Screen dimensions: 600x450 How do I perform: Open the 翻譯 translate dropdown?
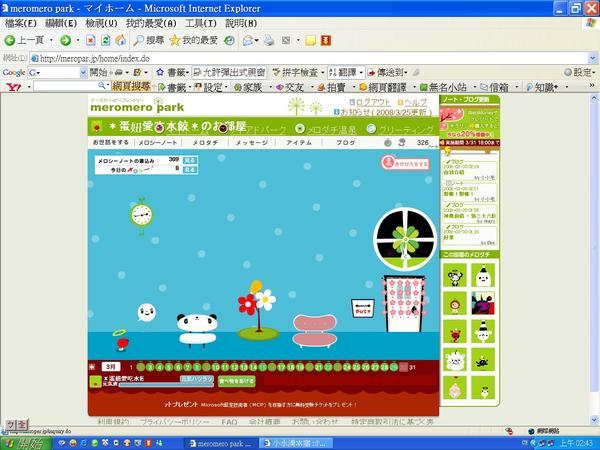coord(346,72)
